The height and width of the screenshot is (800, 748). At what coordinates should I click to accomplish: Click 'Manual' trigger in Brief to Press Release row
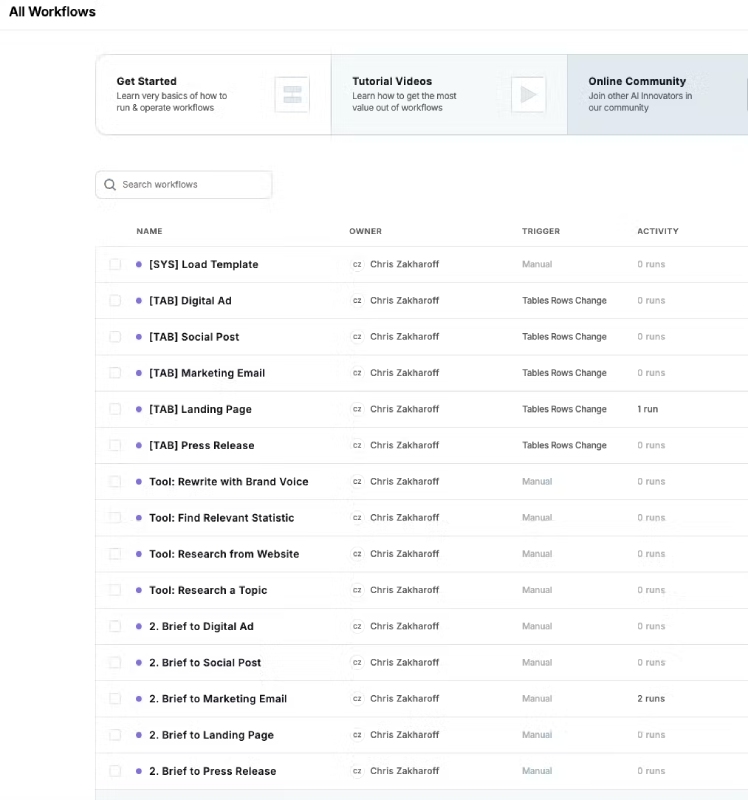[537, 771]
